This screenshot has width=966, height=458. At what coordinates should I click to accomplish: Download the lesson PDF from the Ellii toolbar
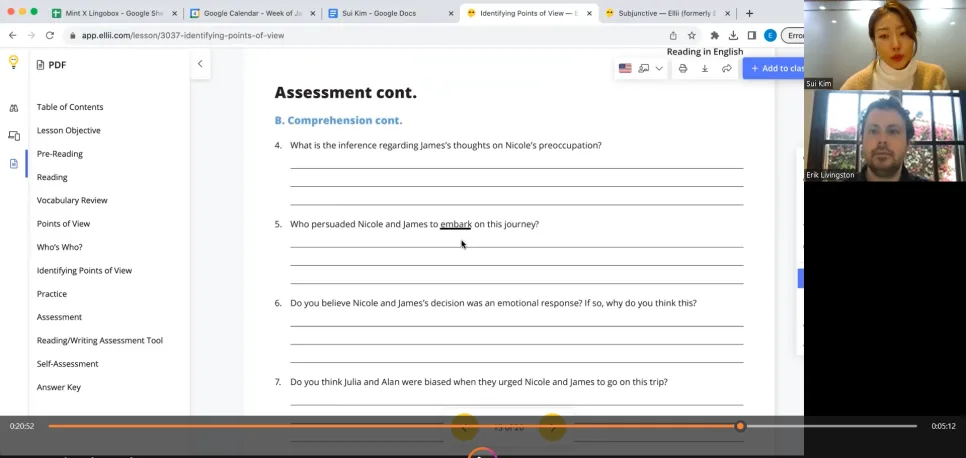tap(705, 68)
